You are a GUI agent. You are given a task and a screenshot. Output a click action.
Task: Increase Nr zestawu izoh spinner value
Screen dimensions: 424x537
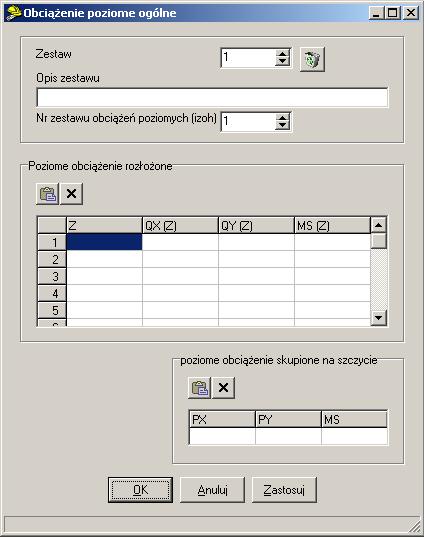282,117
